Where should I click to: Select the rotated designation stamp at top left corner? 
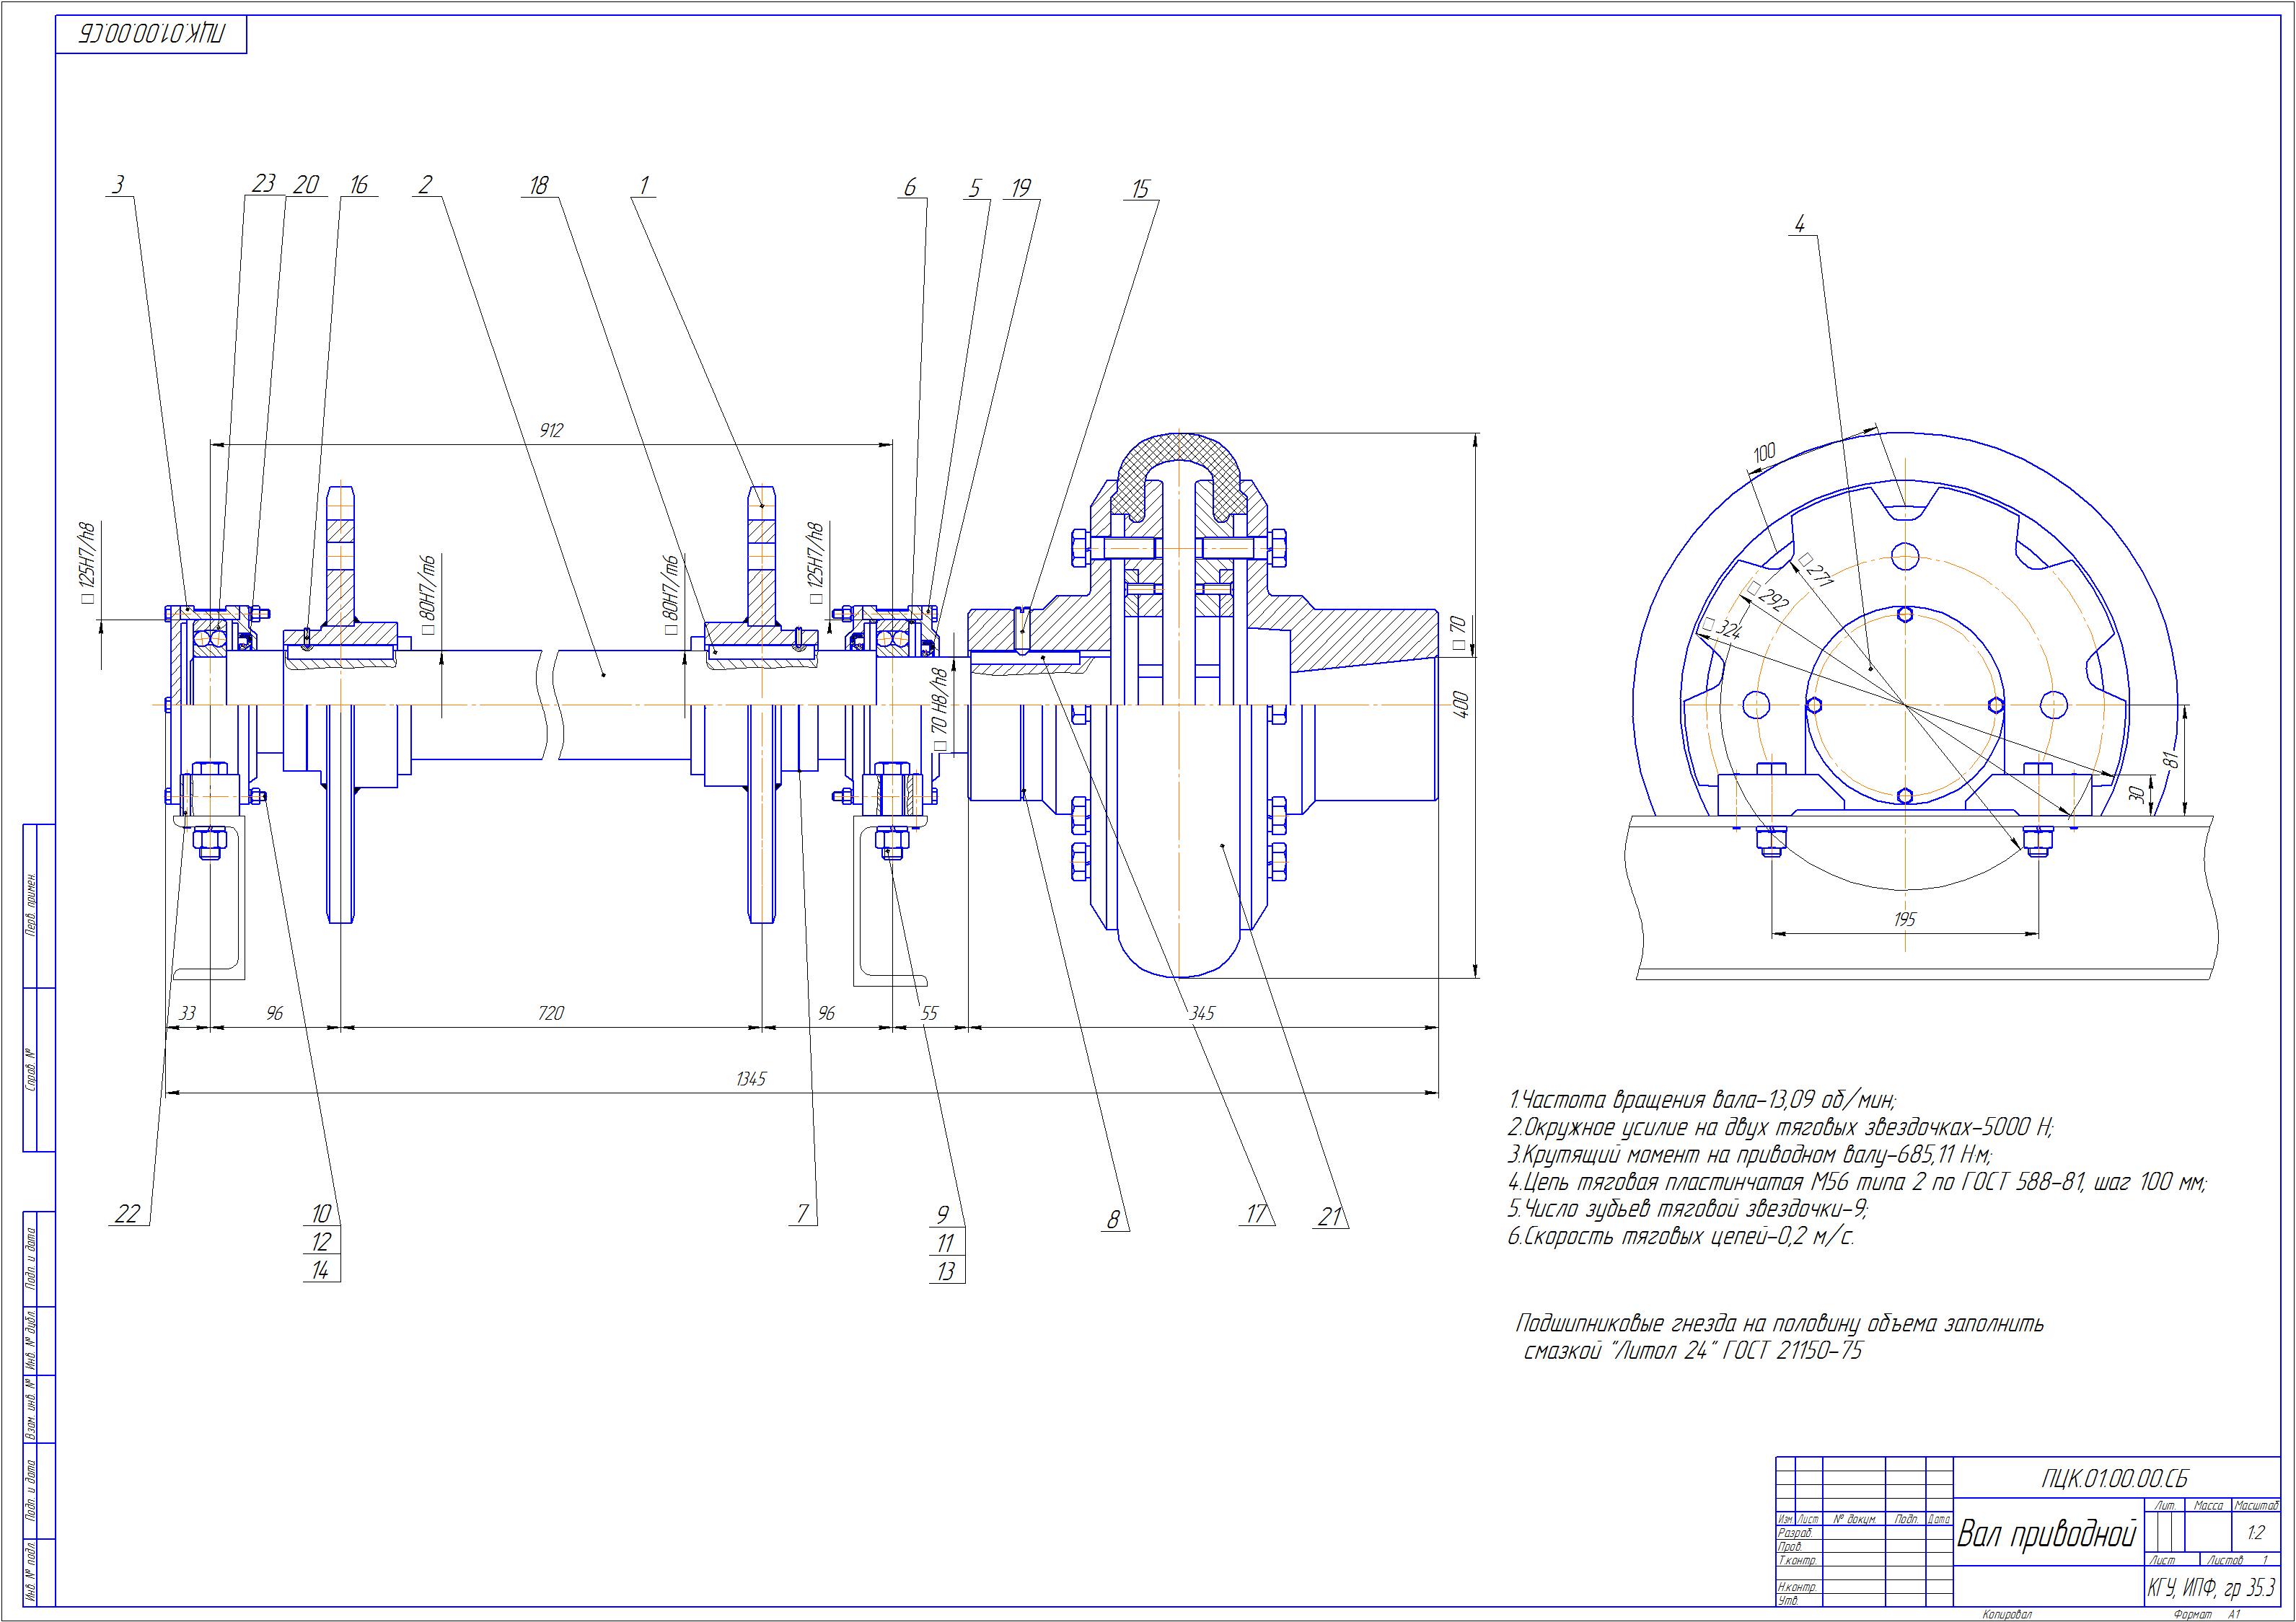point(151,34)
